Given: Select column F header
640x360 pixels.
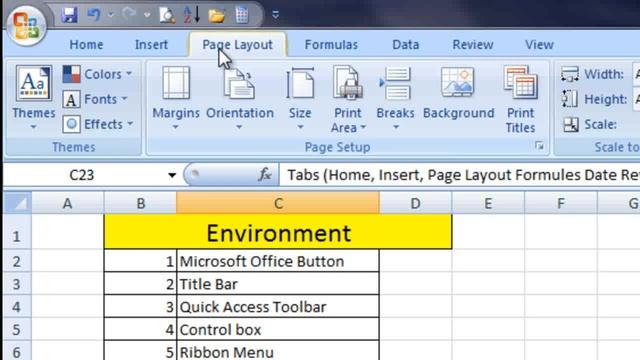Looking at the screenshot, I should (561, 203).
